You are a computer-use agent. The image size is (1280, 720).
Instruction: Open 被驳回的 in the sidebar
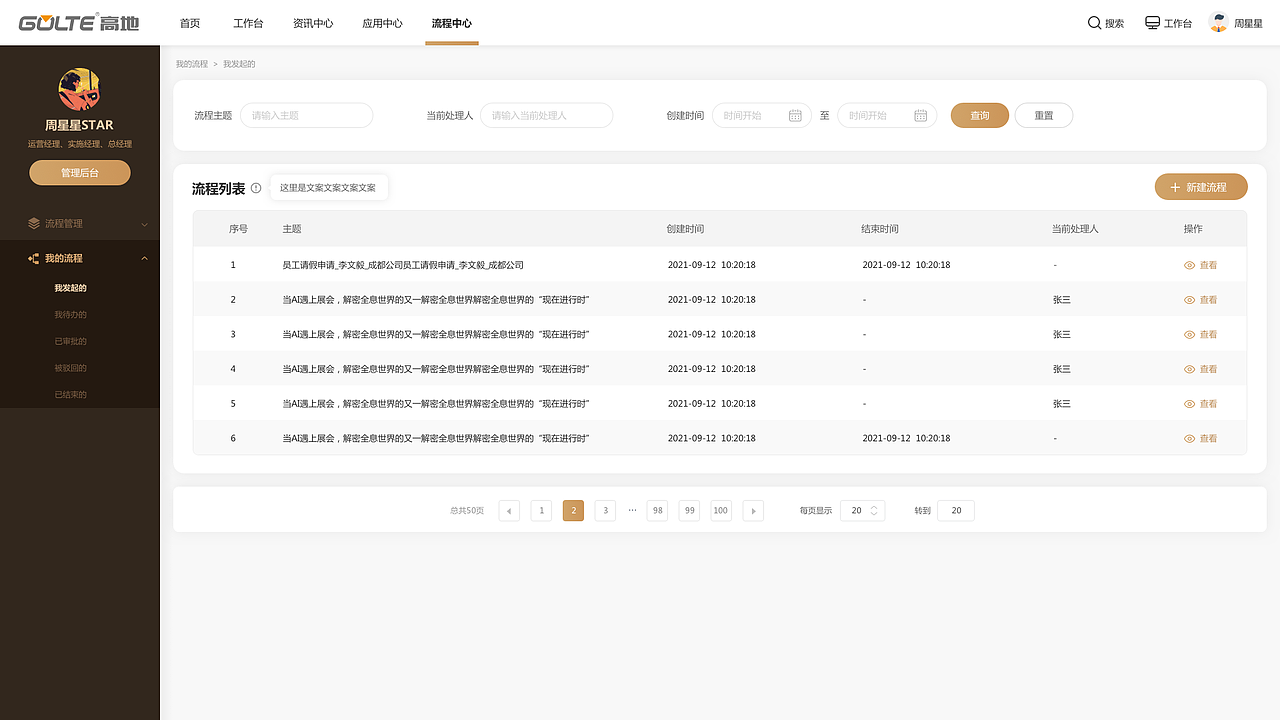(x=70, y=368)
